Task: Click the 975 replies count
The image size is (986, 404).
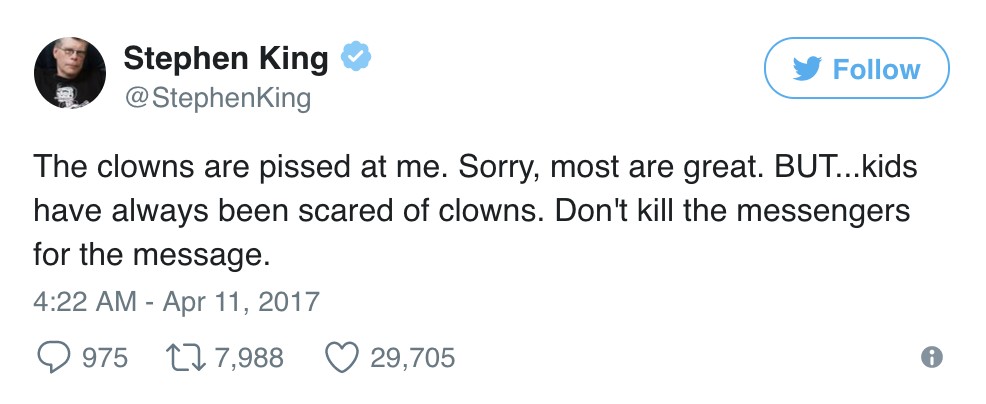Action: [x=105, y=357]
